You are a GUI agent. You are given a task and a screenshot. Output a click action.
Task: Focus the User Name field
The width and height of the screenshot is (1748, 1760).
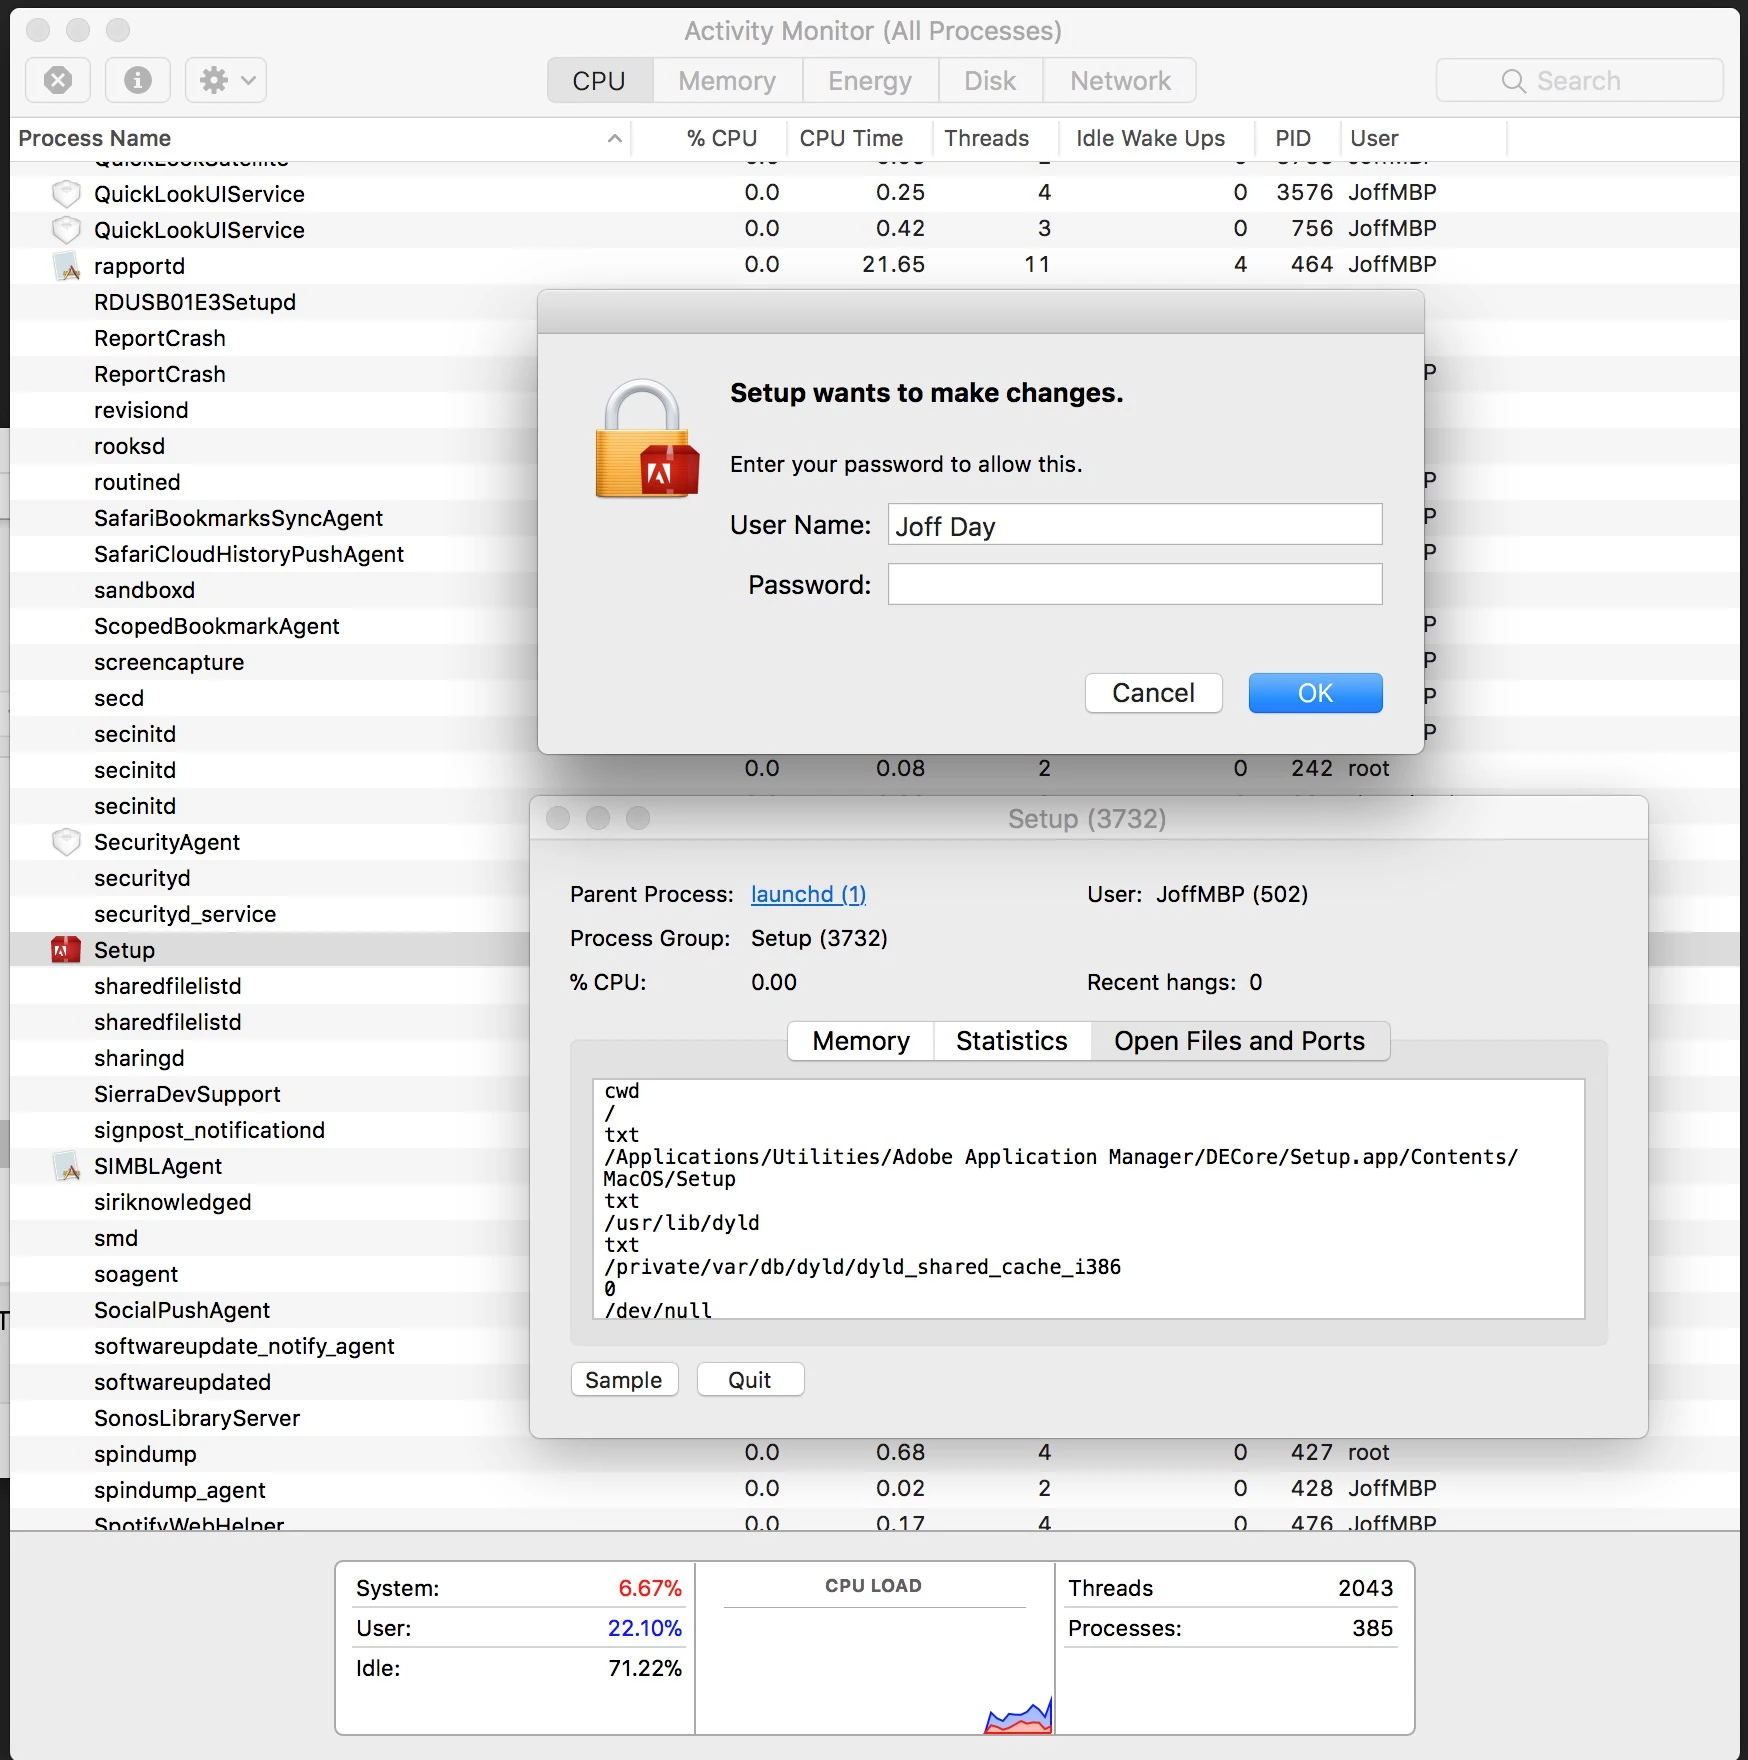(1135, 525)
